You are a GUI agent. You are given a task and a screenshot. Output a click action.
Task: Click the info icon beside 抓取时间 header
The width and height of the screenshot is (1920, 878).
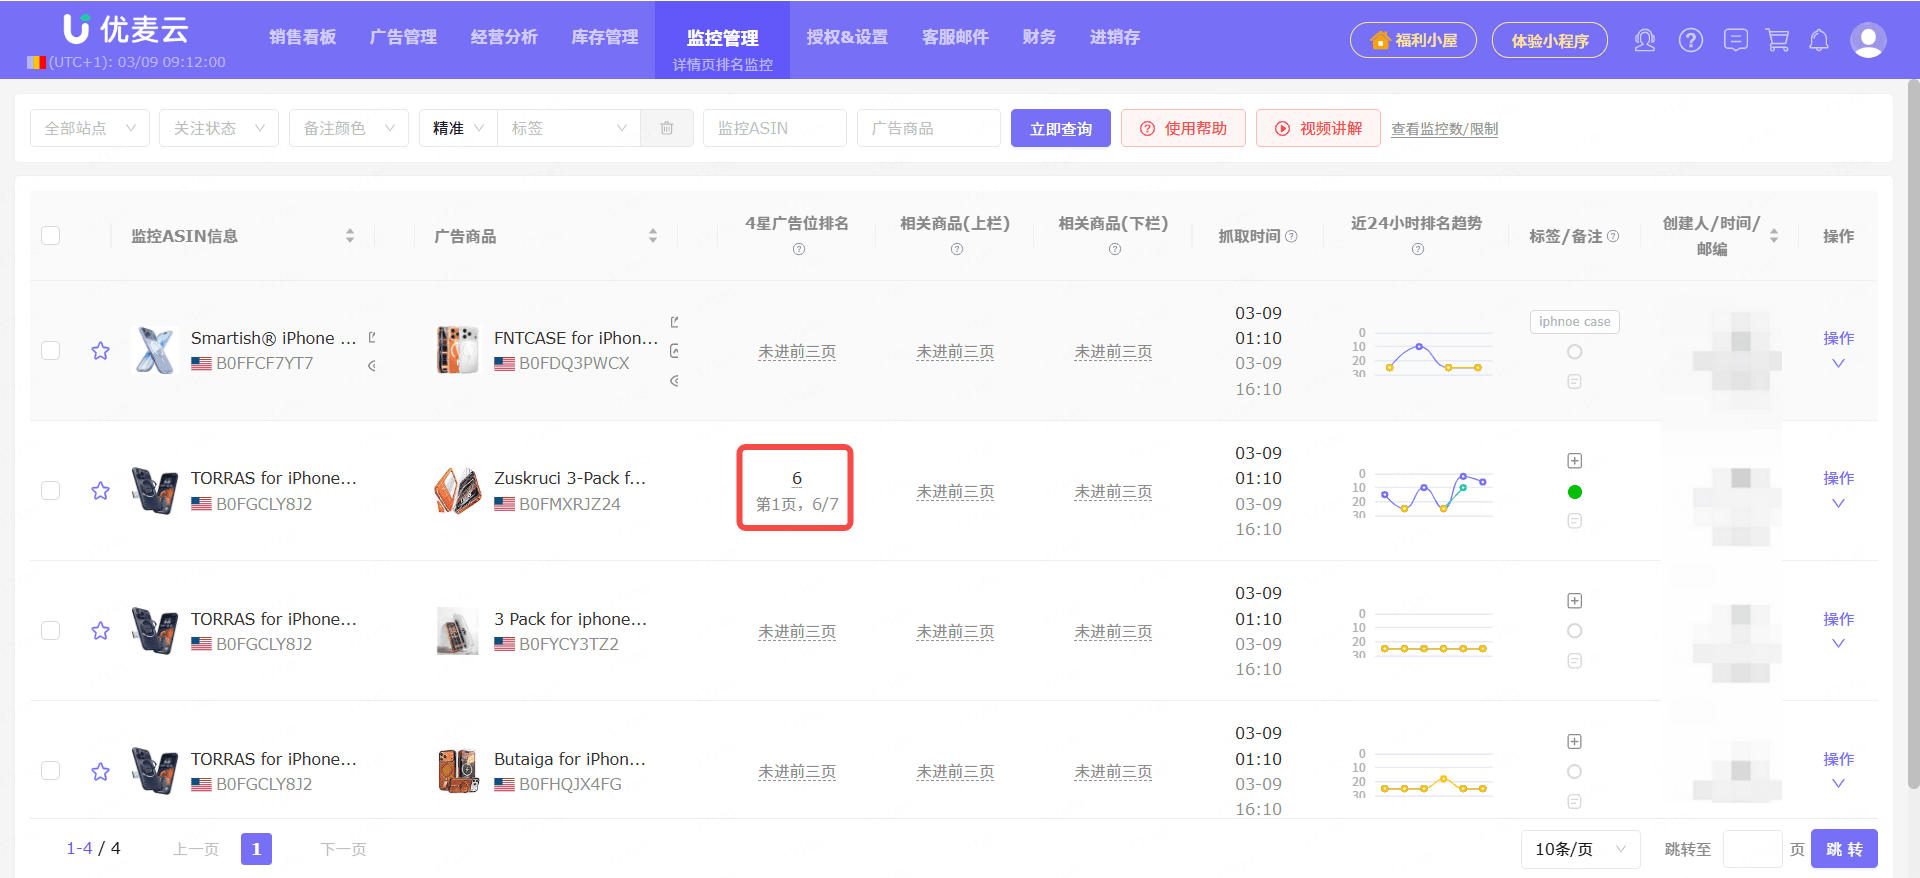(1291, 236)
